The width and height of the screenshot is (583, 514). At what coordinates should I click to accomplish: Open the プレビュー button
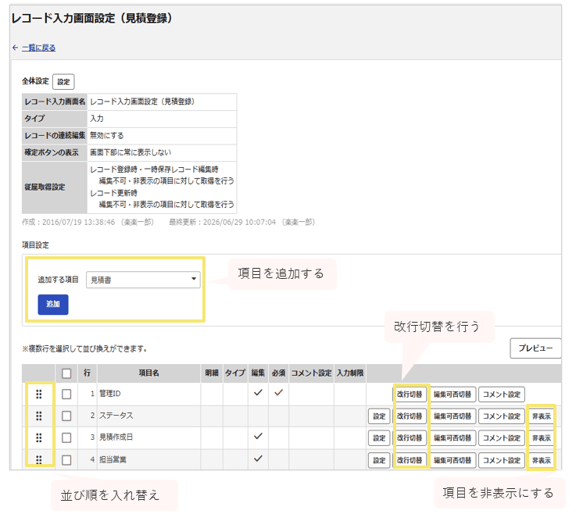tap(535, 348)
